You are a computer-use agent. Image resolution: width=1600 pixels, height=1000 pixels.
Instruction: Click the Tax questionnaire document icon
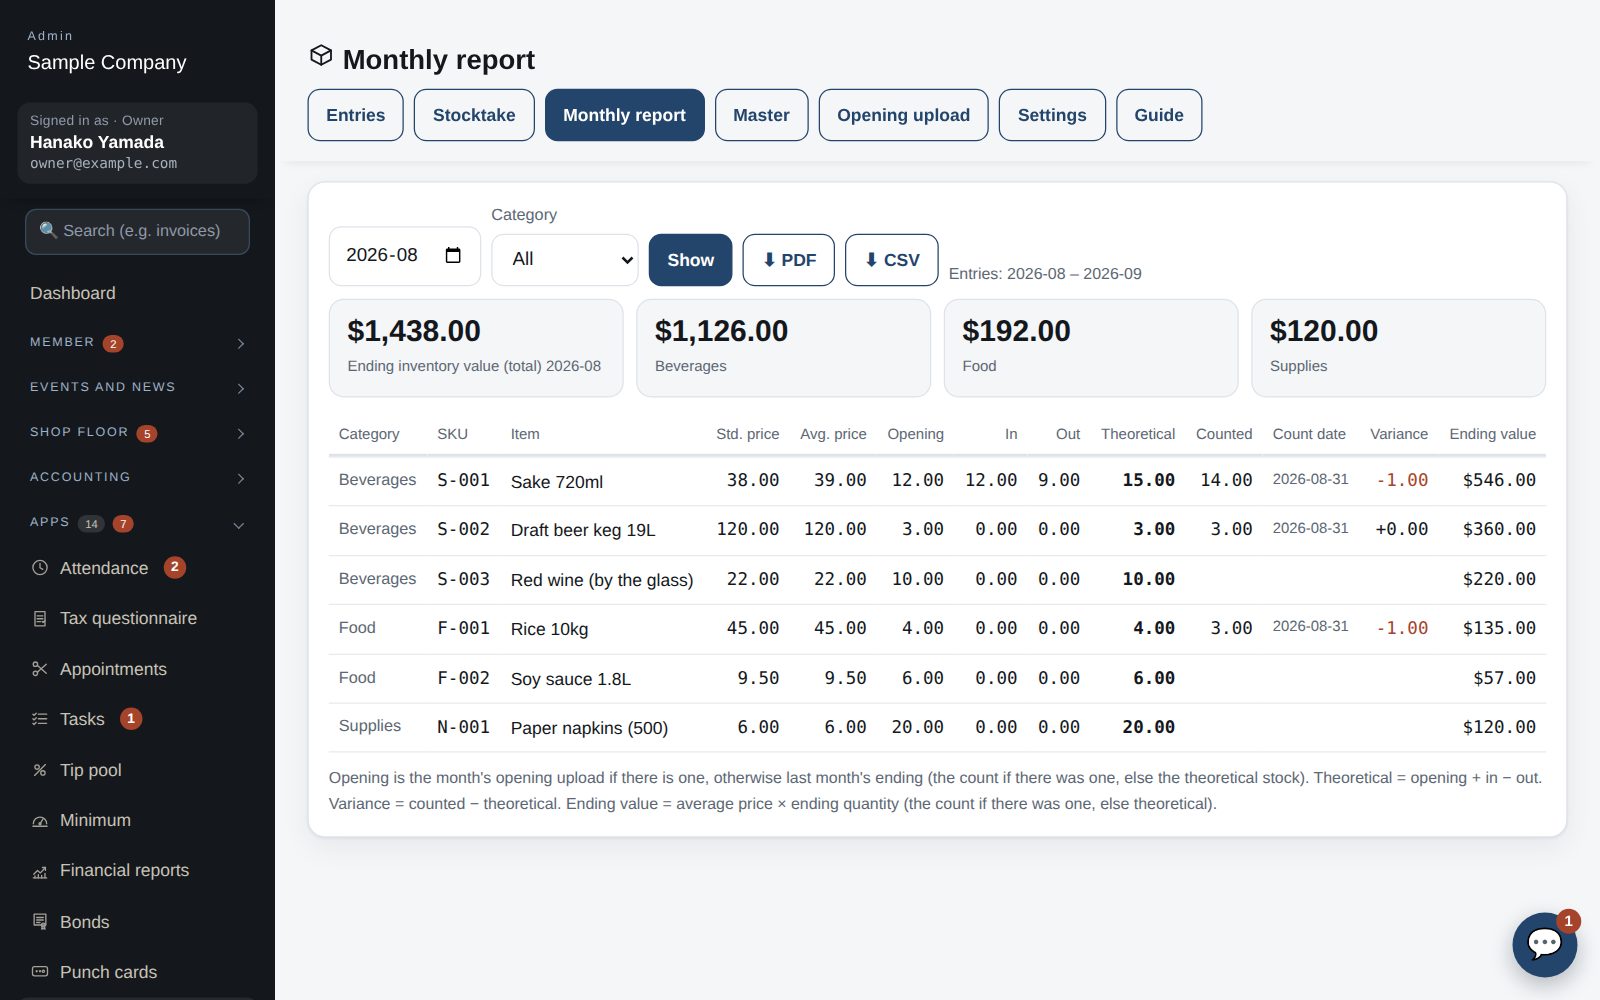(x=40, y=619)
